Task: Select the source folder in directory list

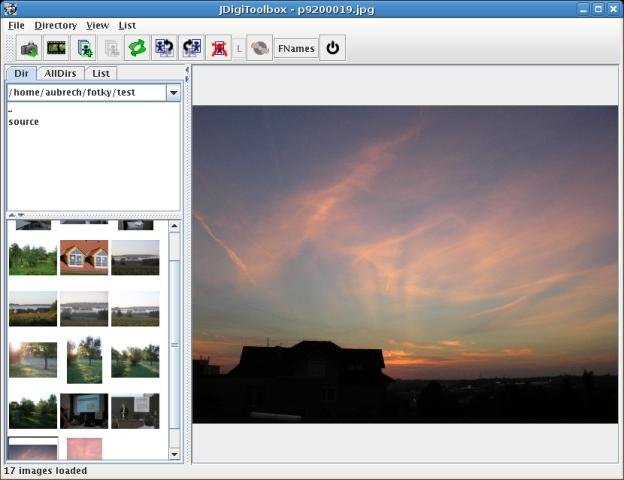Action: [24, 122]
